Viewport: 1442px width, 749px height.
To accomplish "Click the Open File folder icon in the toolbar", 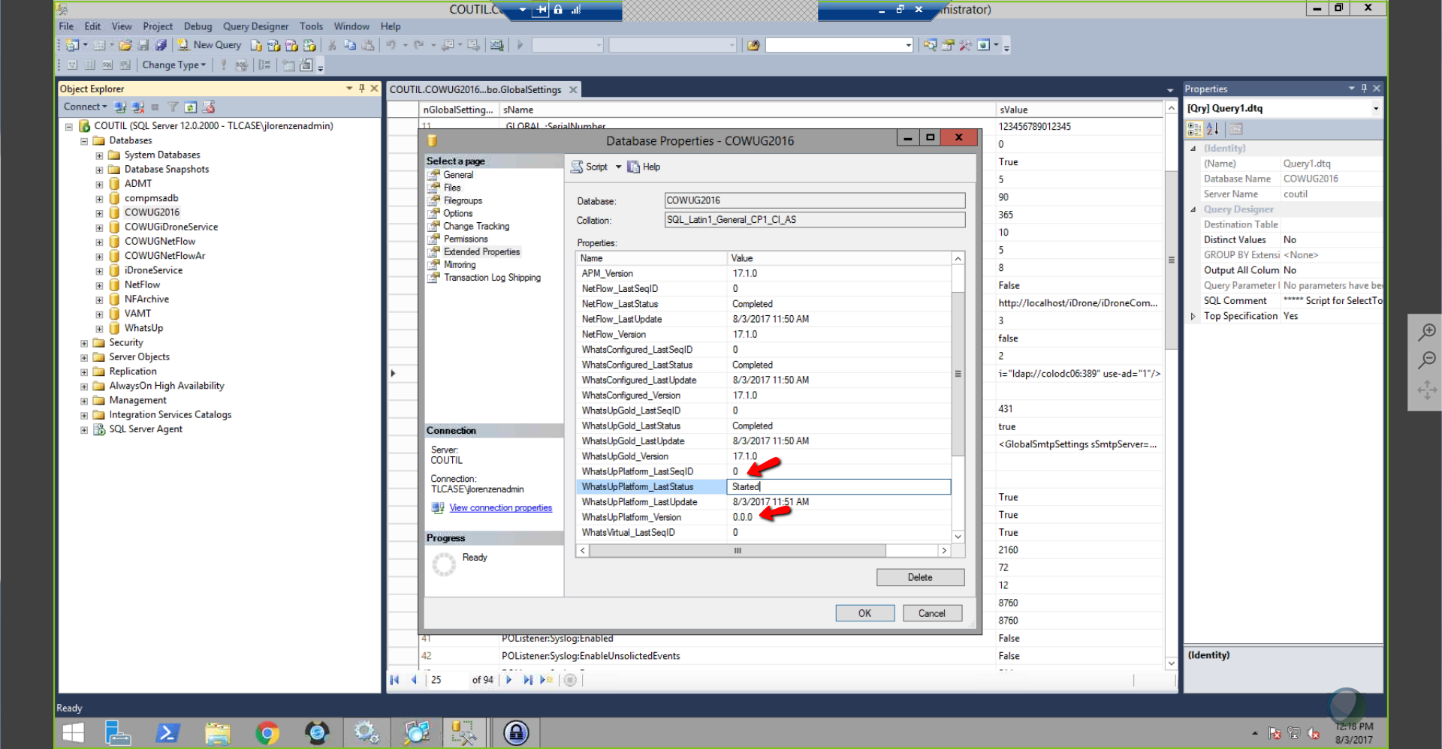I will click(x=125, y=45).
